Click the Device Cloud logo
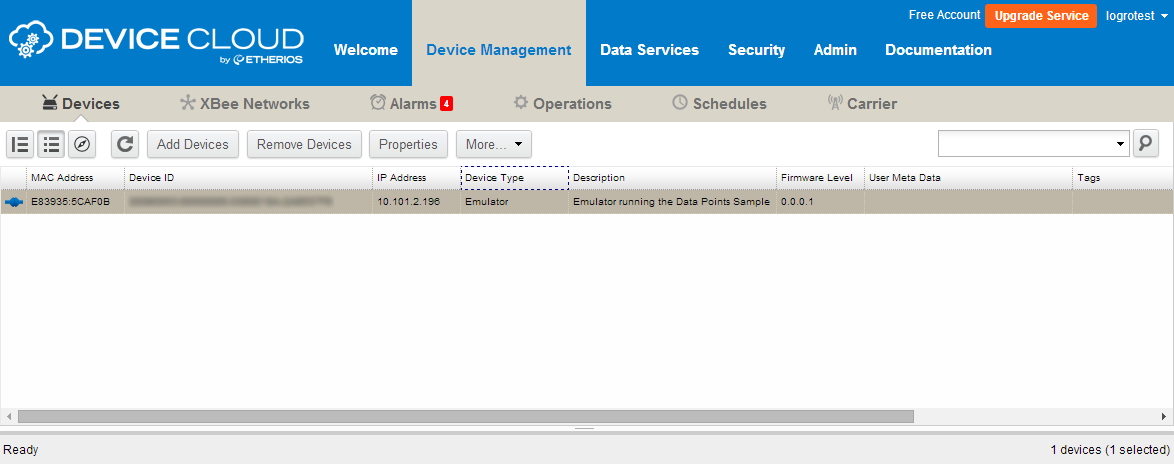The height and width of the screenshot is (464, 1174). (156, 43)
